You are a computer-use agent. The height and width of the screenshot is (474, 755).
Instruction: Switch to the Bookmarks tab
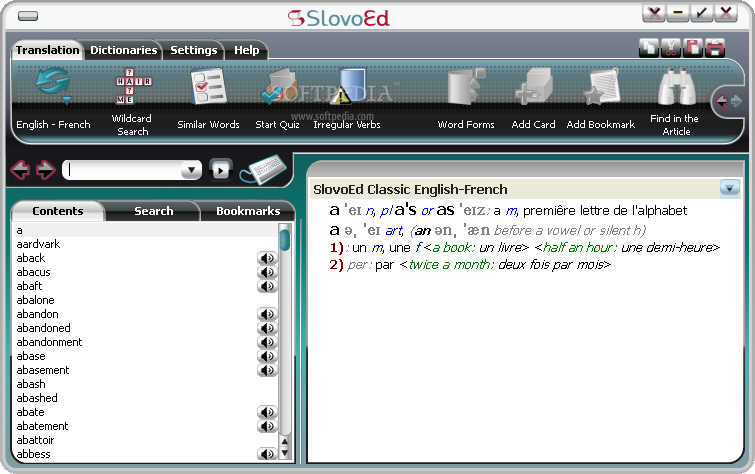point(248,211)
